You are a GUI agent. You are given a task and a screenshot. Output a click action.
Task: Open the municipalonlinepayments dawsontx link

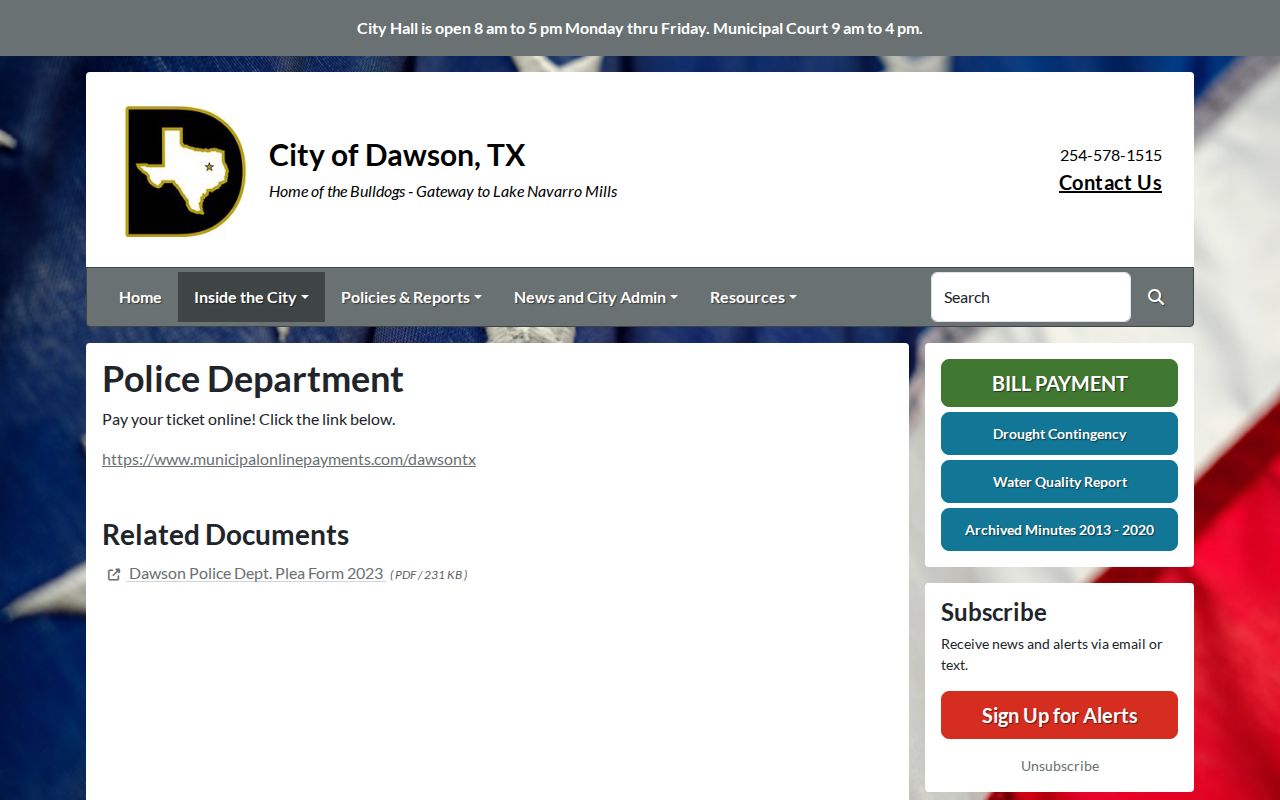(x=289, y=460)
